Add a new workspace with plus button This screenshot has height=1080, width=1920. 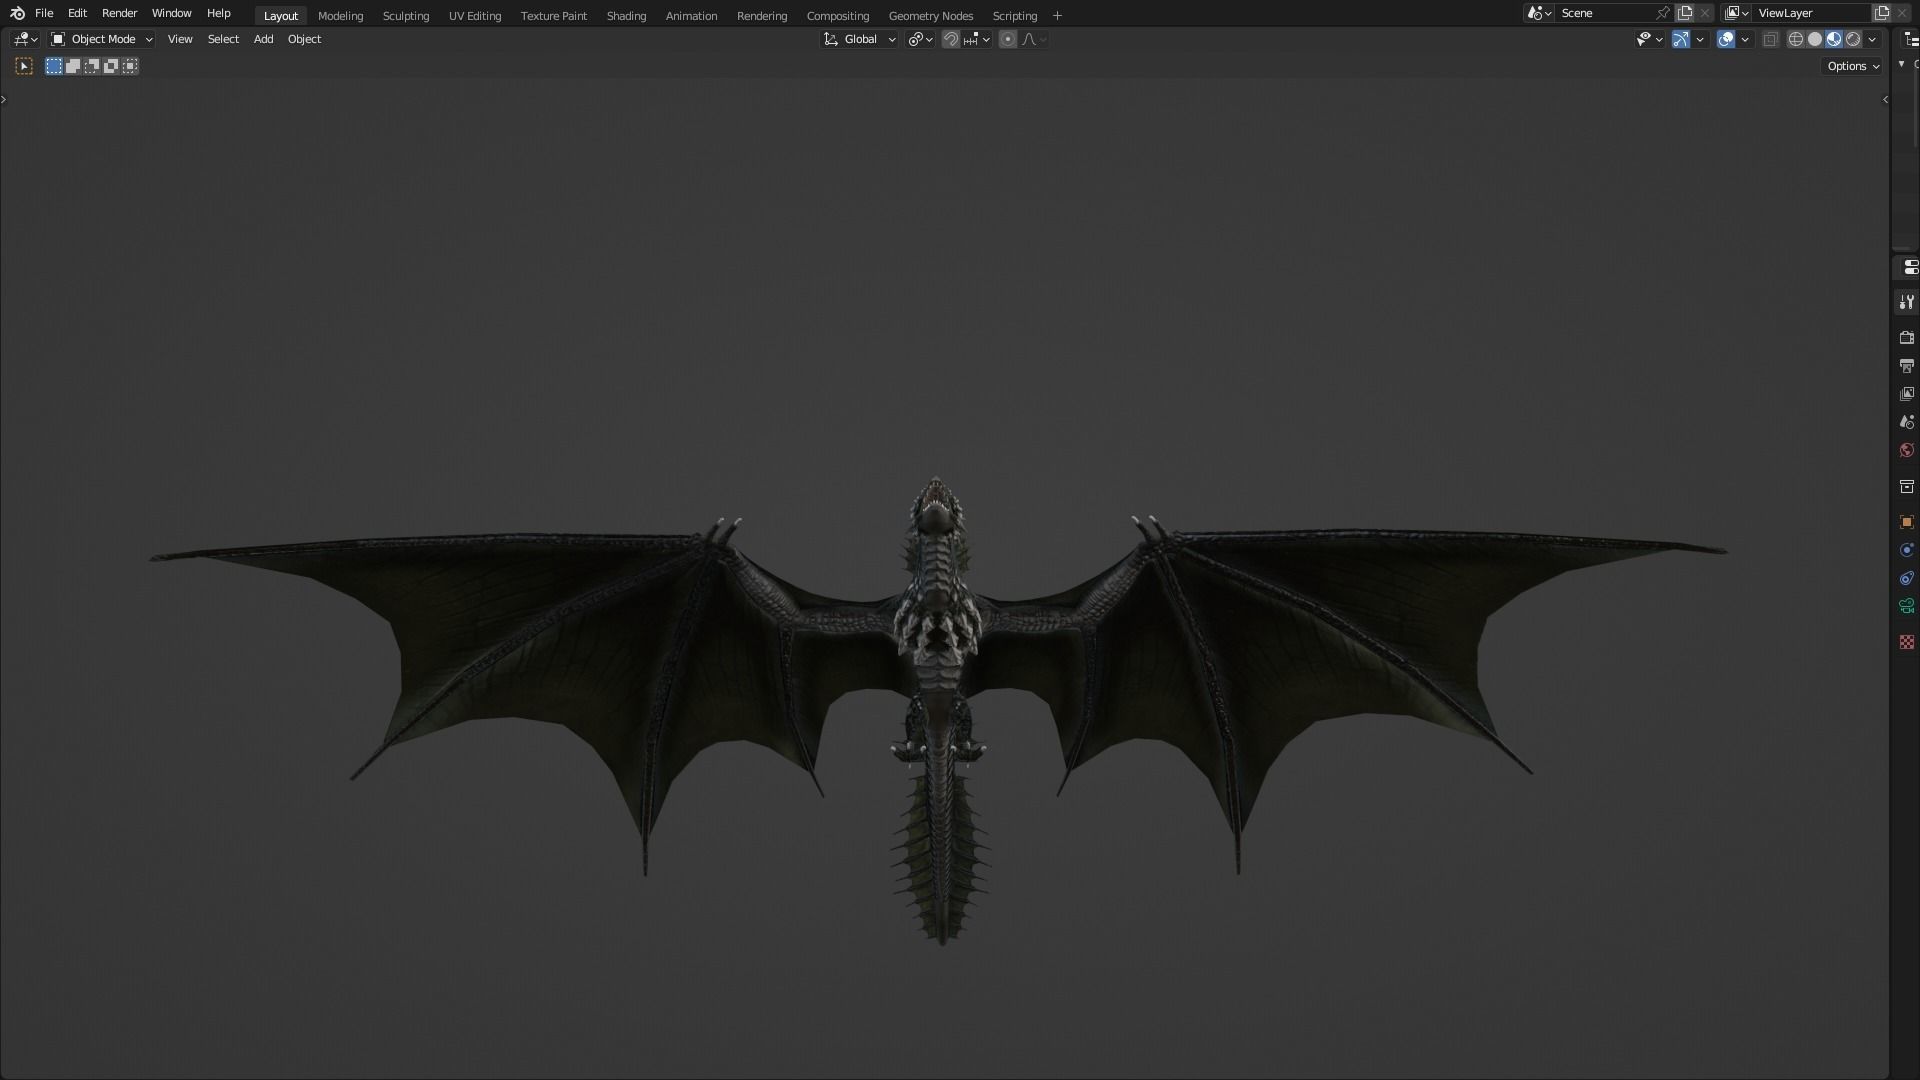pyautogui.click(x=1057, y=16)
